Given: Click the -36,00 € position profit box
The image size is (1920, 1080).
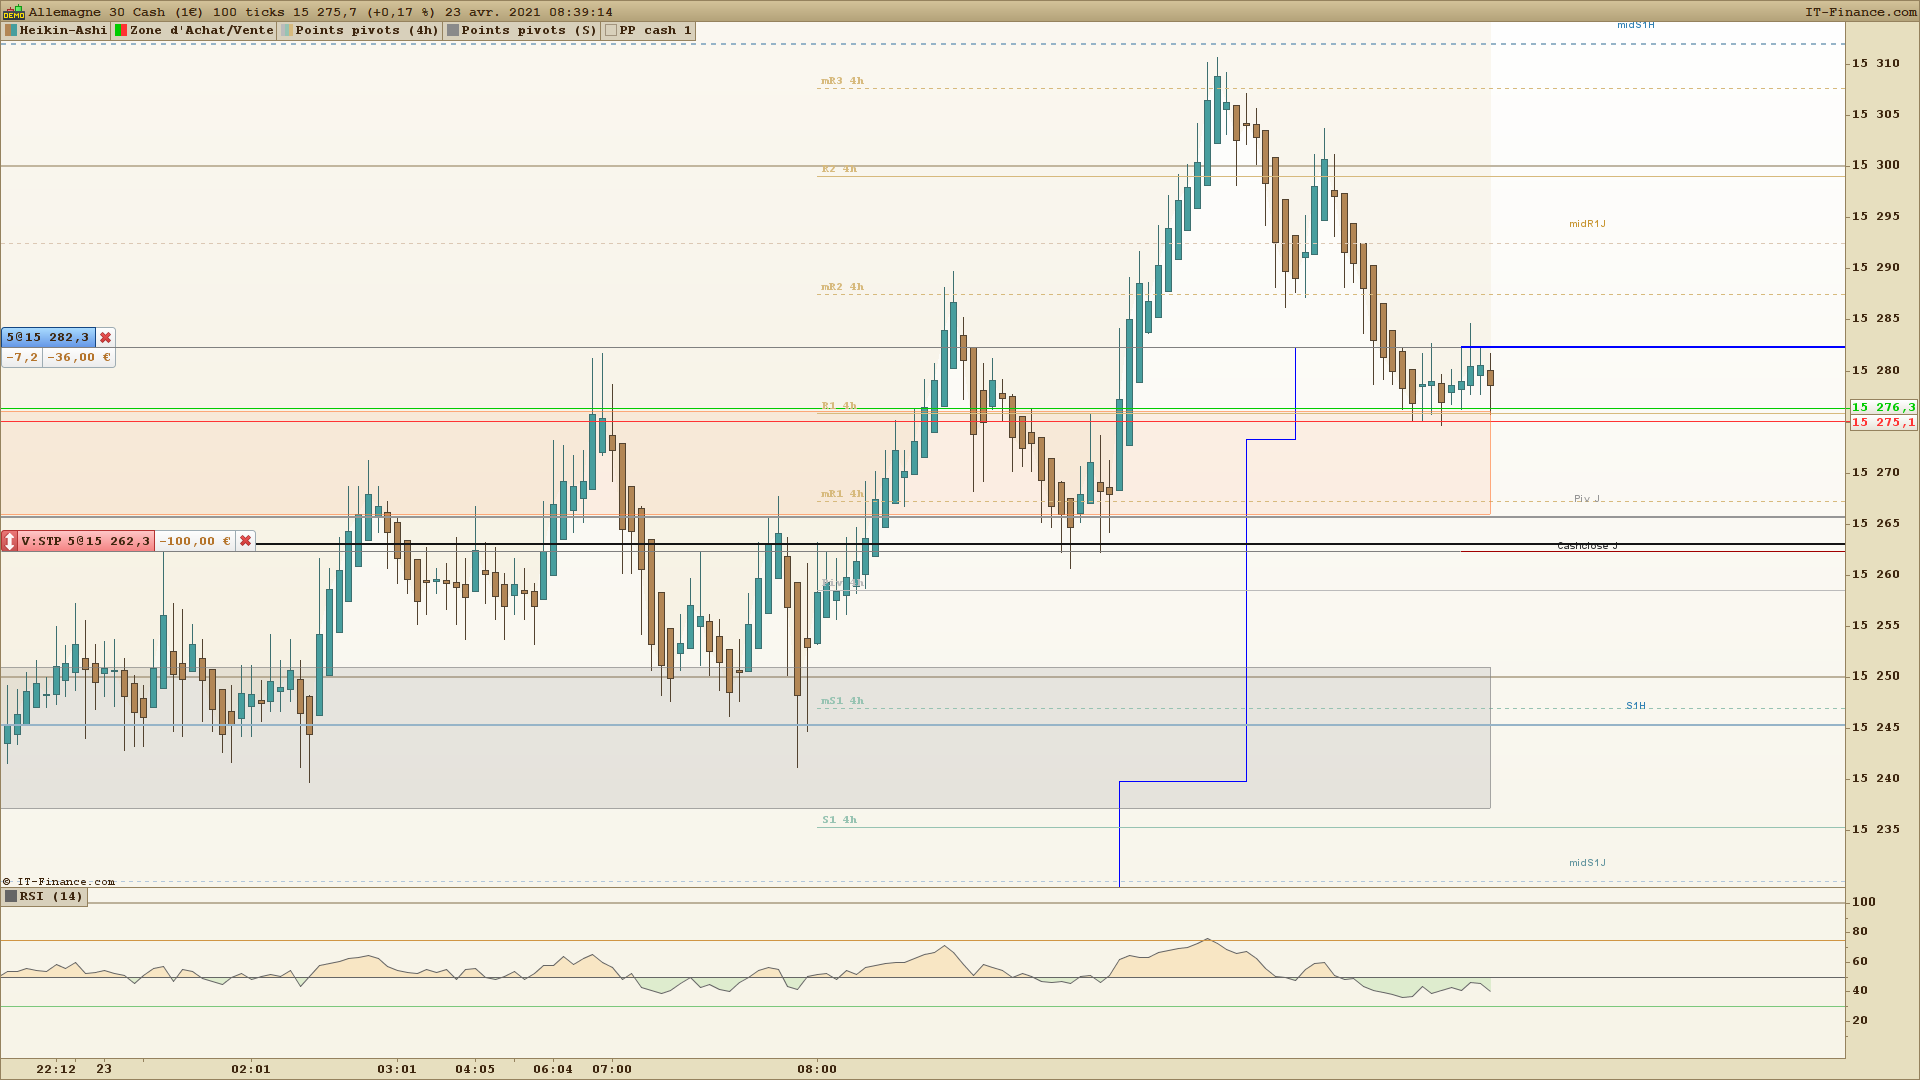Looking at the screenshot, I should pos(79,357).
